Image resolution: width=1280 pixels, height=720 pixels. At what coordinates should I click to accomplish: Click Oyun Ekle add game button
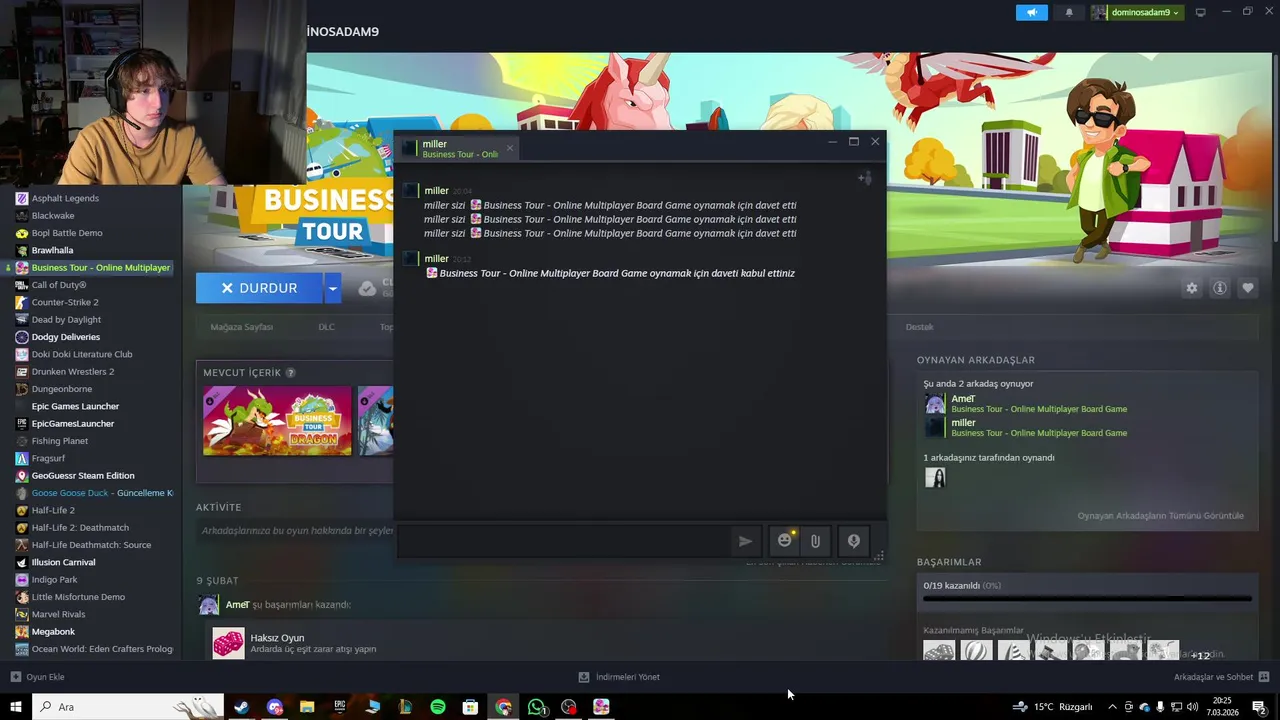(x=37, y=677)
